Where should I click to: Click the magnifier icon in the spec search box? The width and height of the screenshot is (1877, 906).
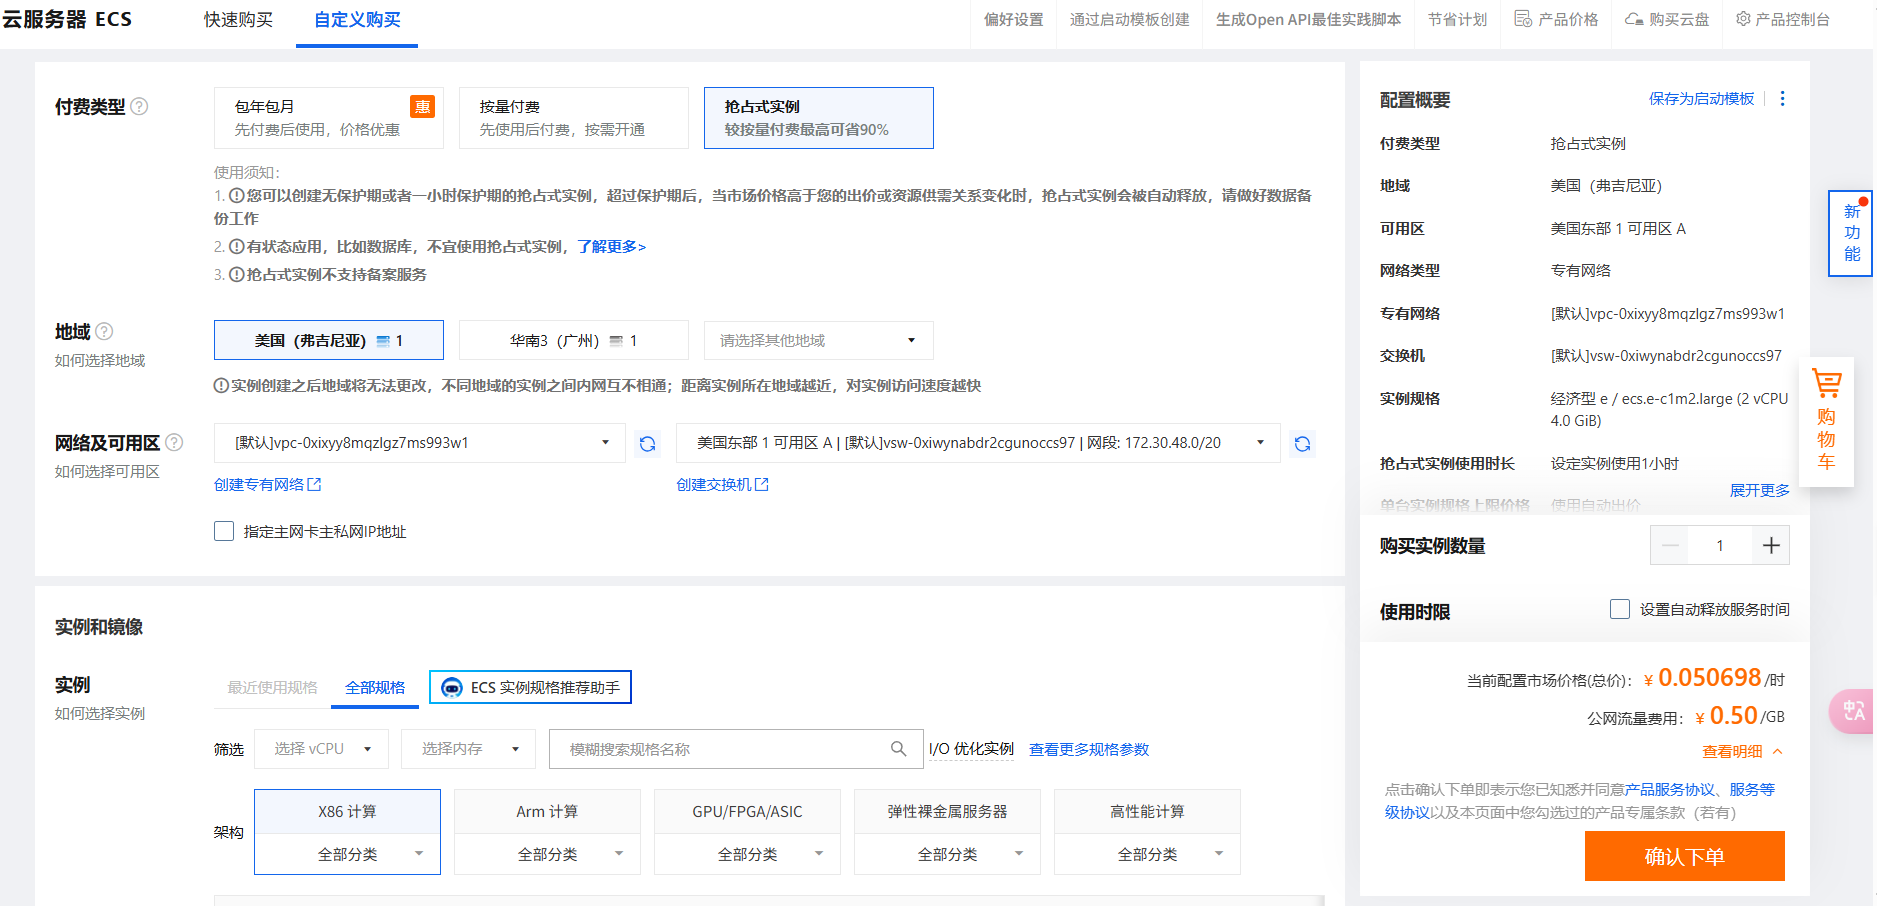899,748
